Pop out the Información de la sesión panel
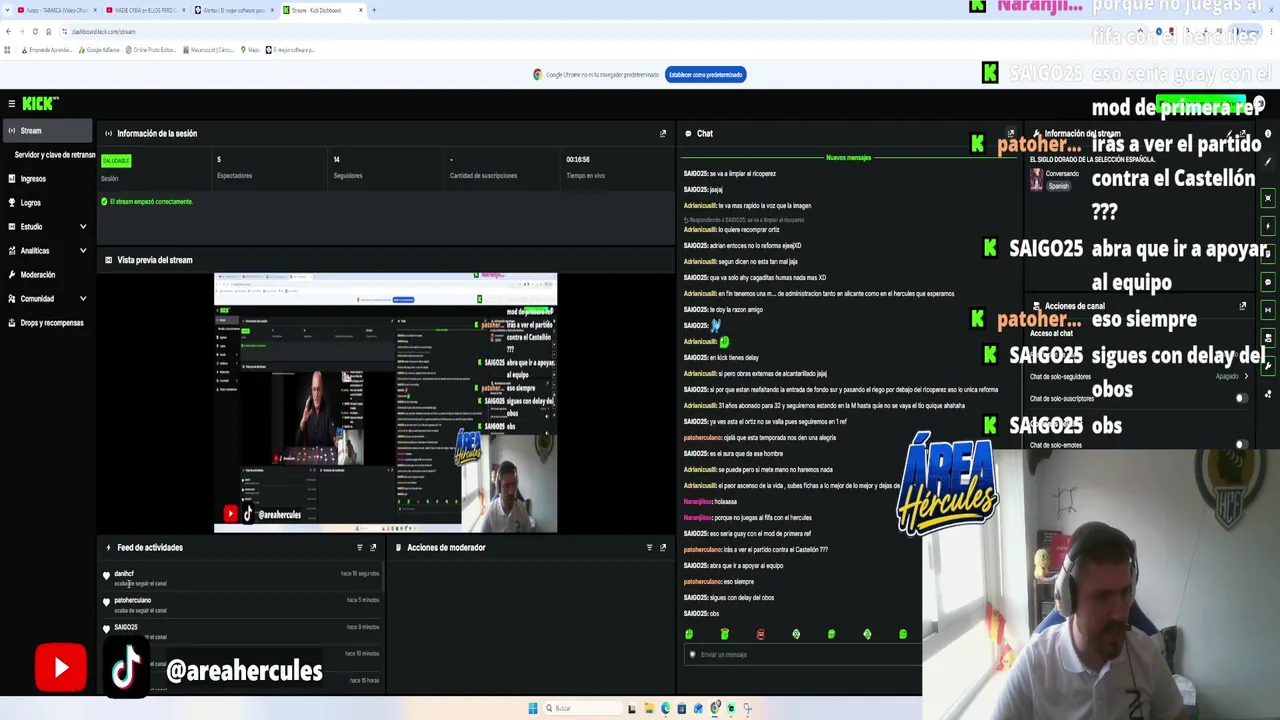1280x720 pixels. click(662, 133)
